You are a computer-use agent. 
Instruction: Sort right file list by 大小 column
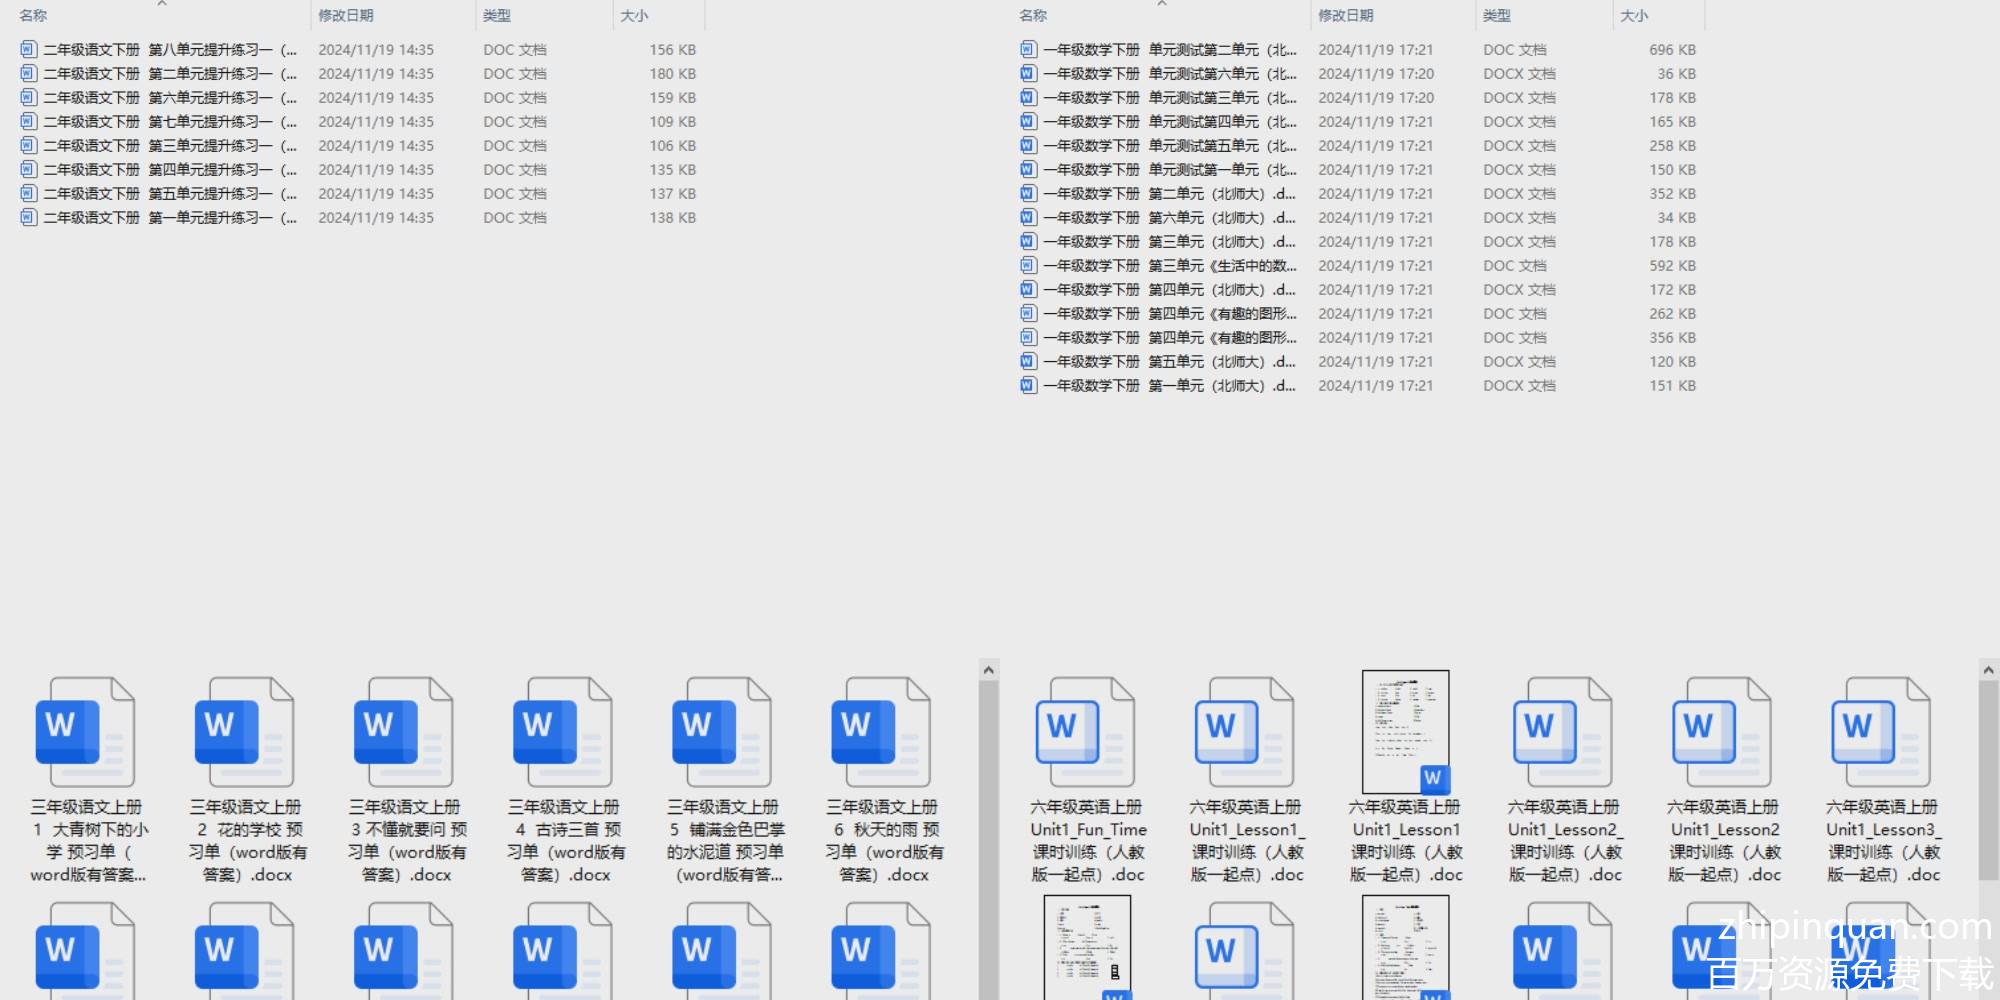pyautogui.click(x=1634, y=16)
